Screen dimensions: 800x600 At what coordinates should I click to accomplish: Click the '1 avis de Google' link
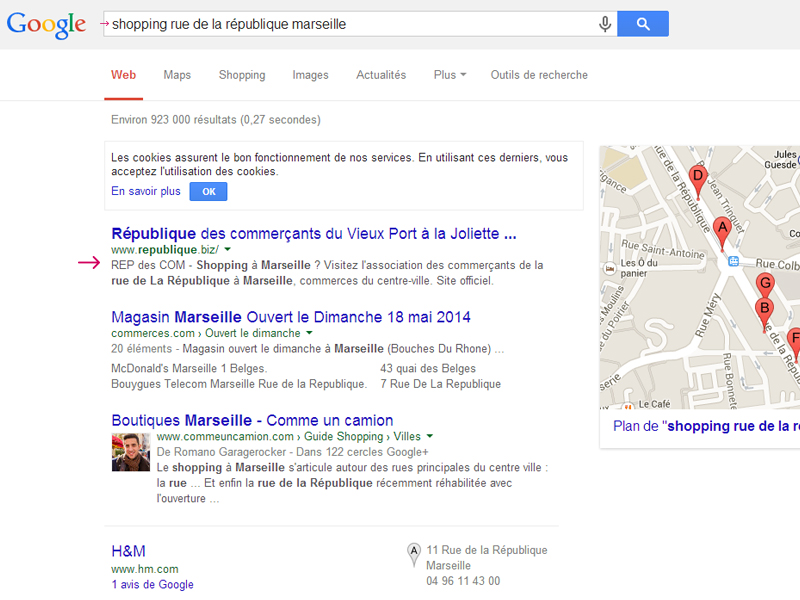151,584
